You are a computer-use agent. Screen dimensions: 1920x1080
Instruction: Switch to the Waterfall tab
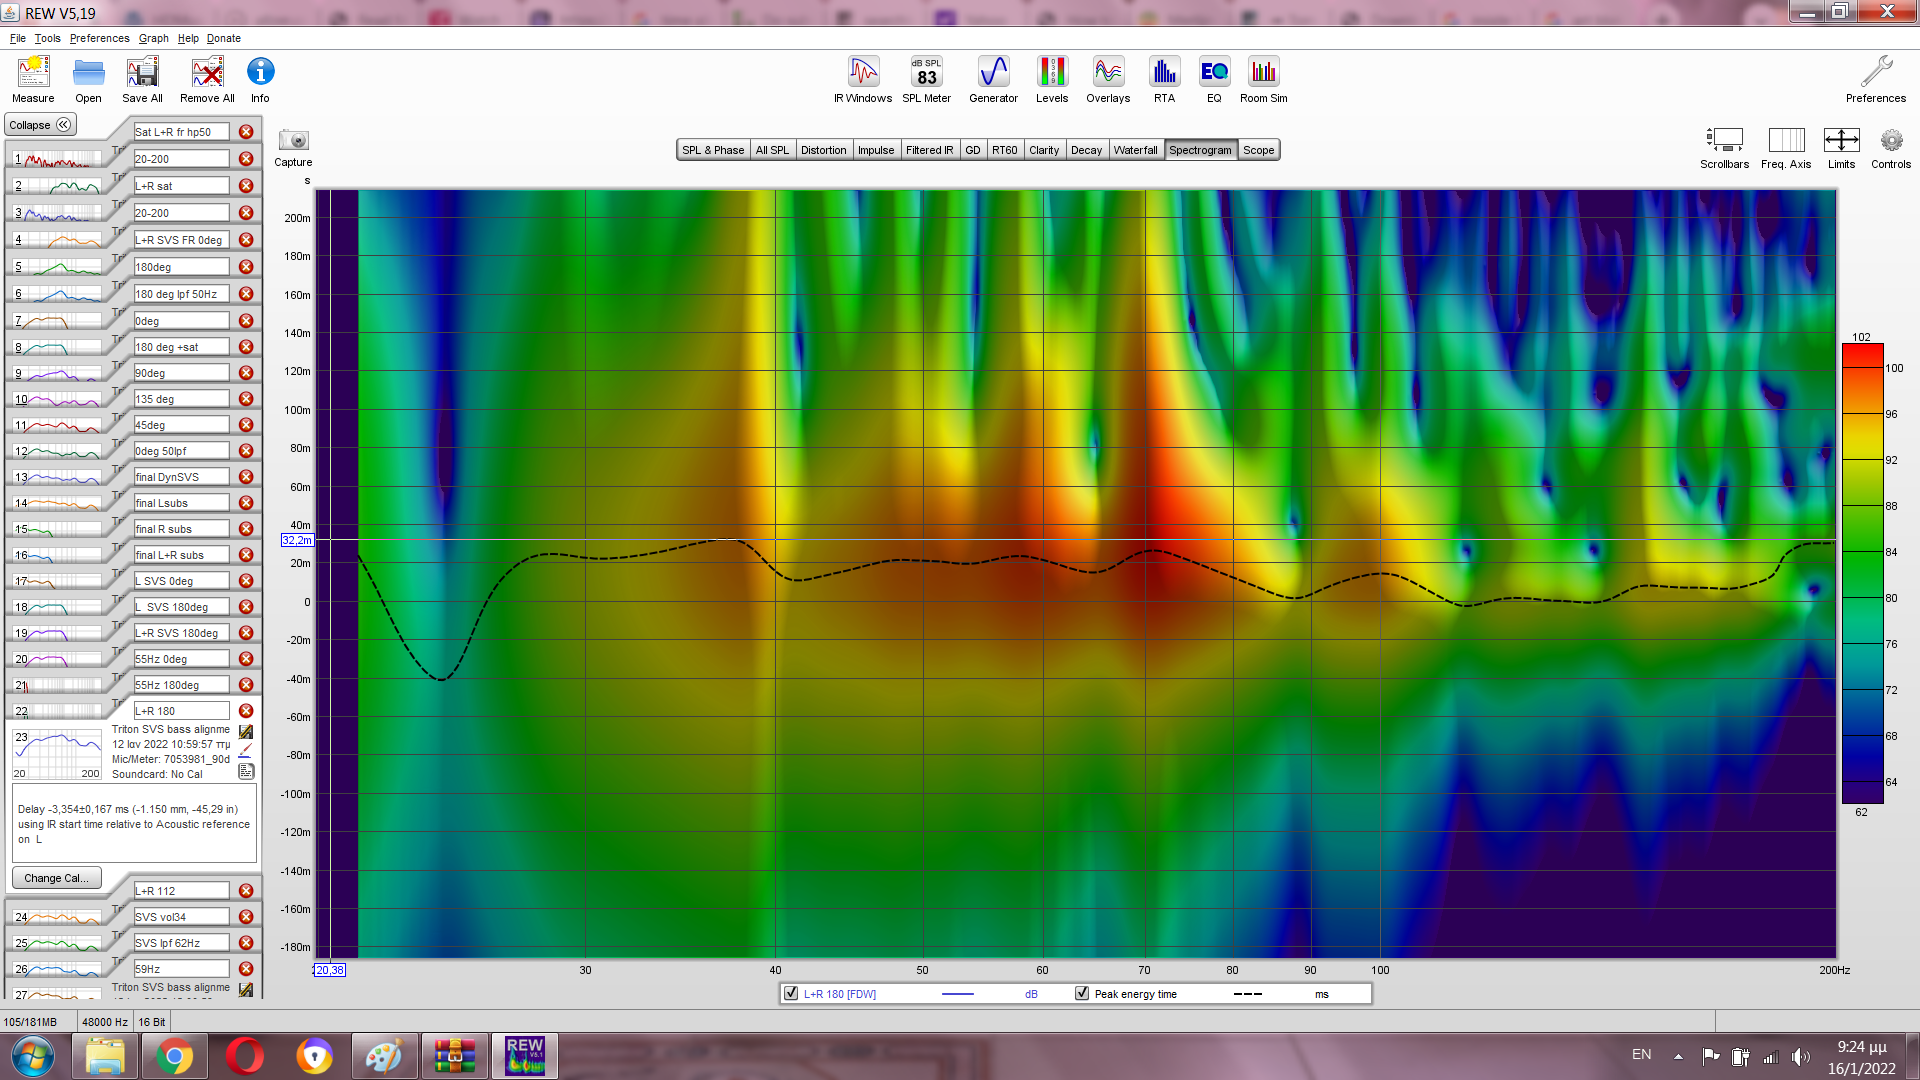coord(1135,150)
